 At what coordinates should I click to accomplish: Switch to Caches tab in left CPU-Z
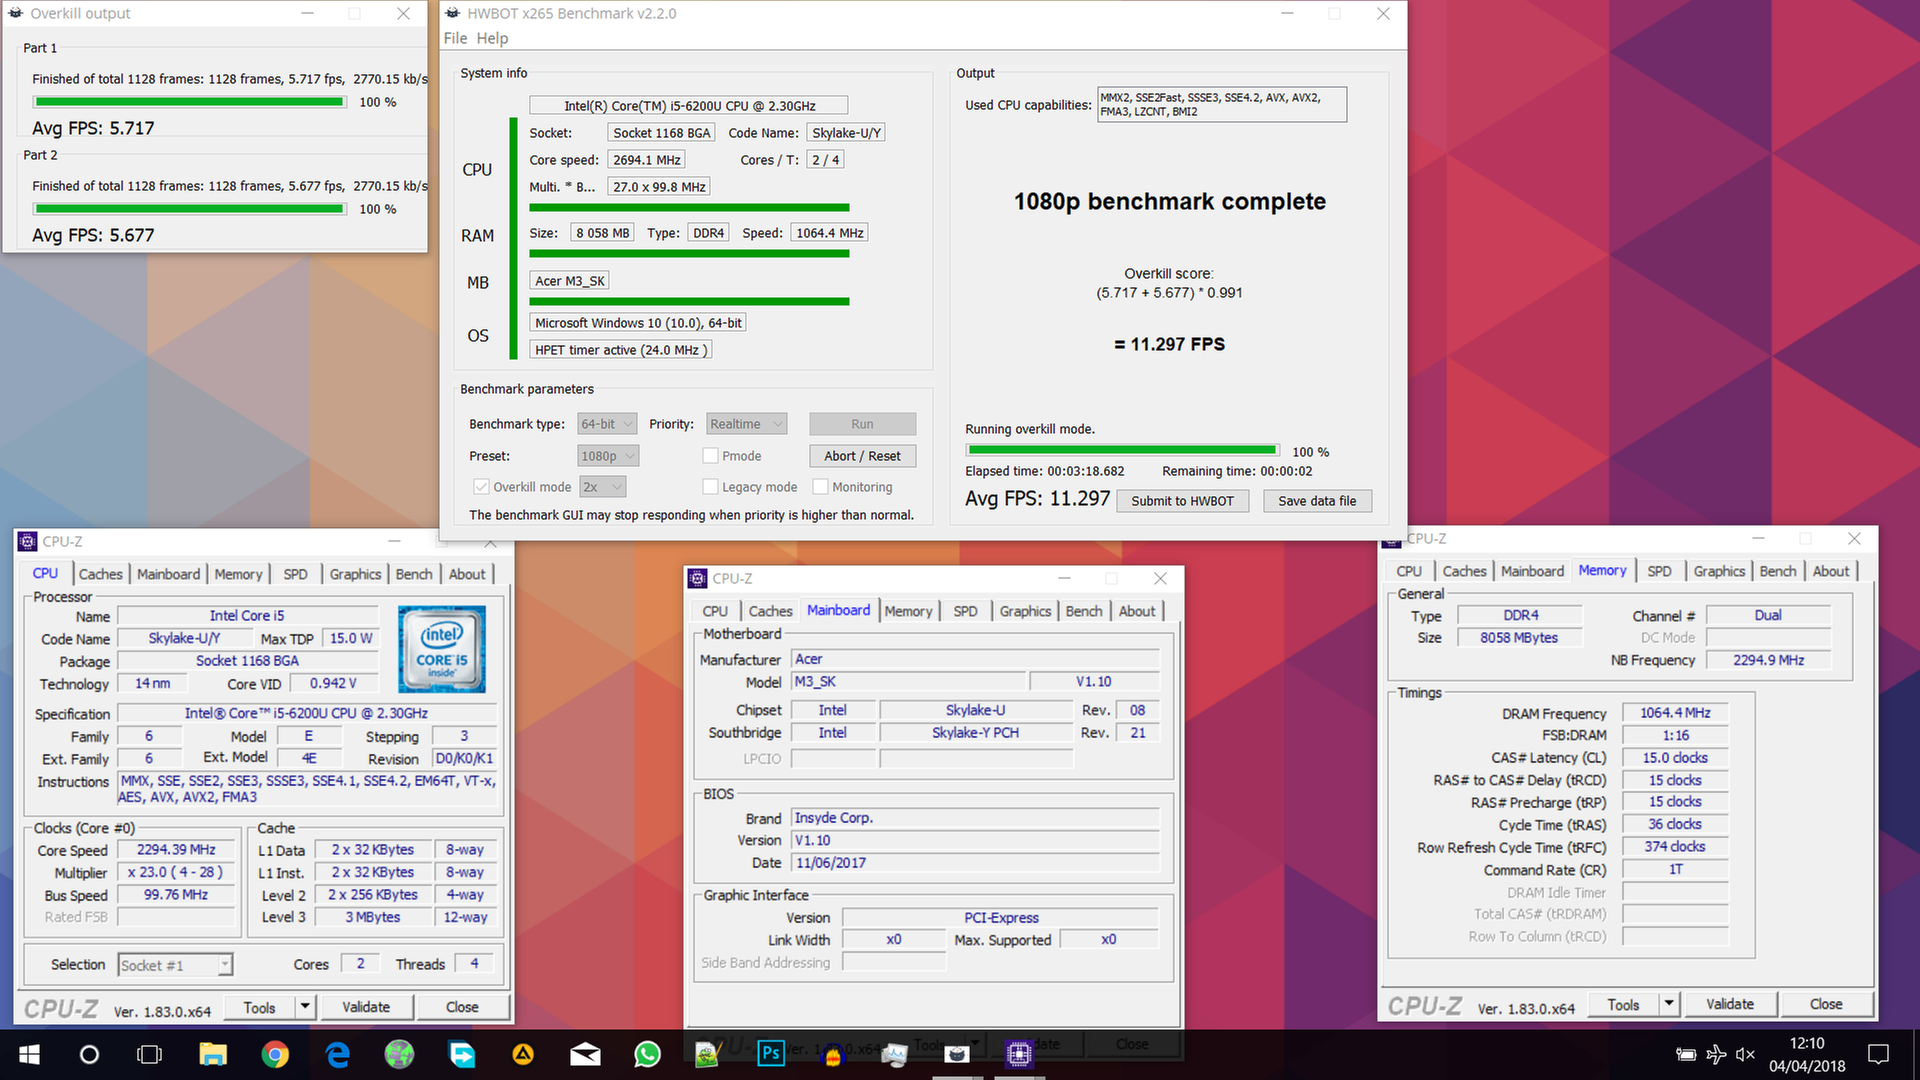100,574
